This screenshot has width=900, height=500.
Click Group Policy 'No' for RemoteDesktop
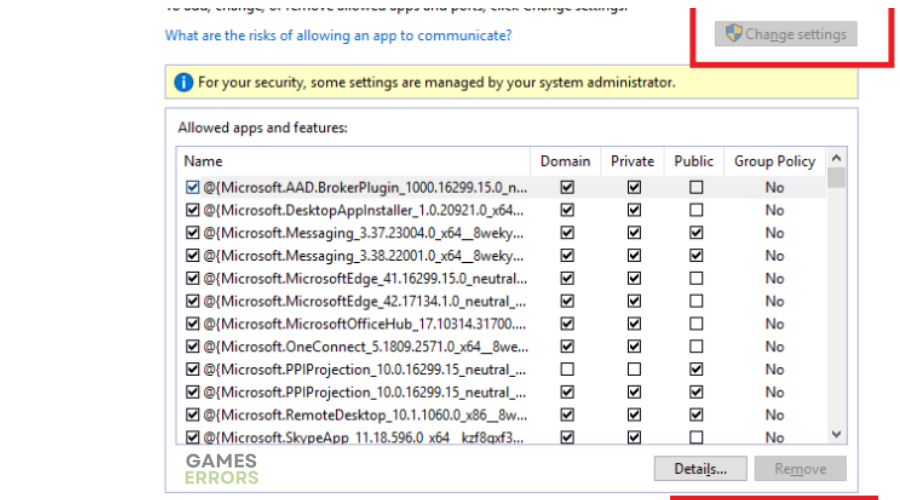(774, 415)
